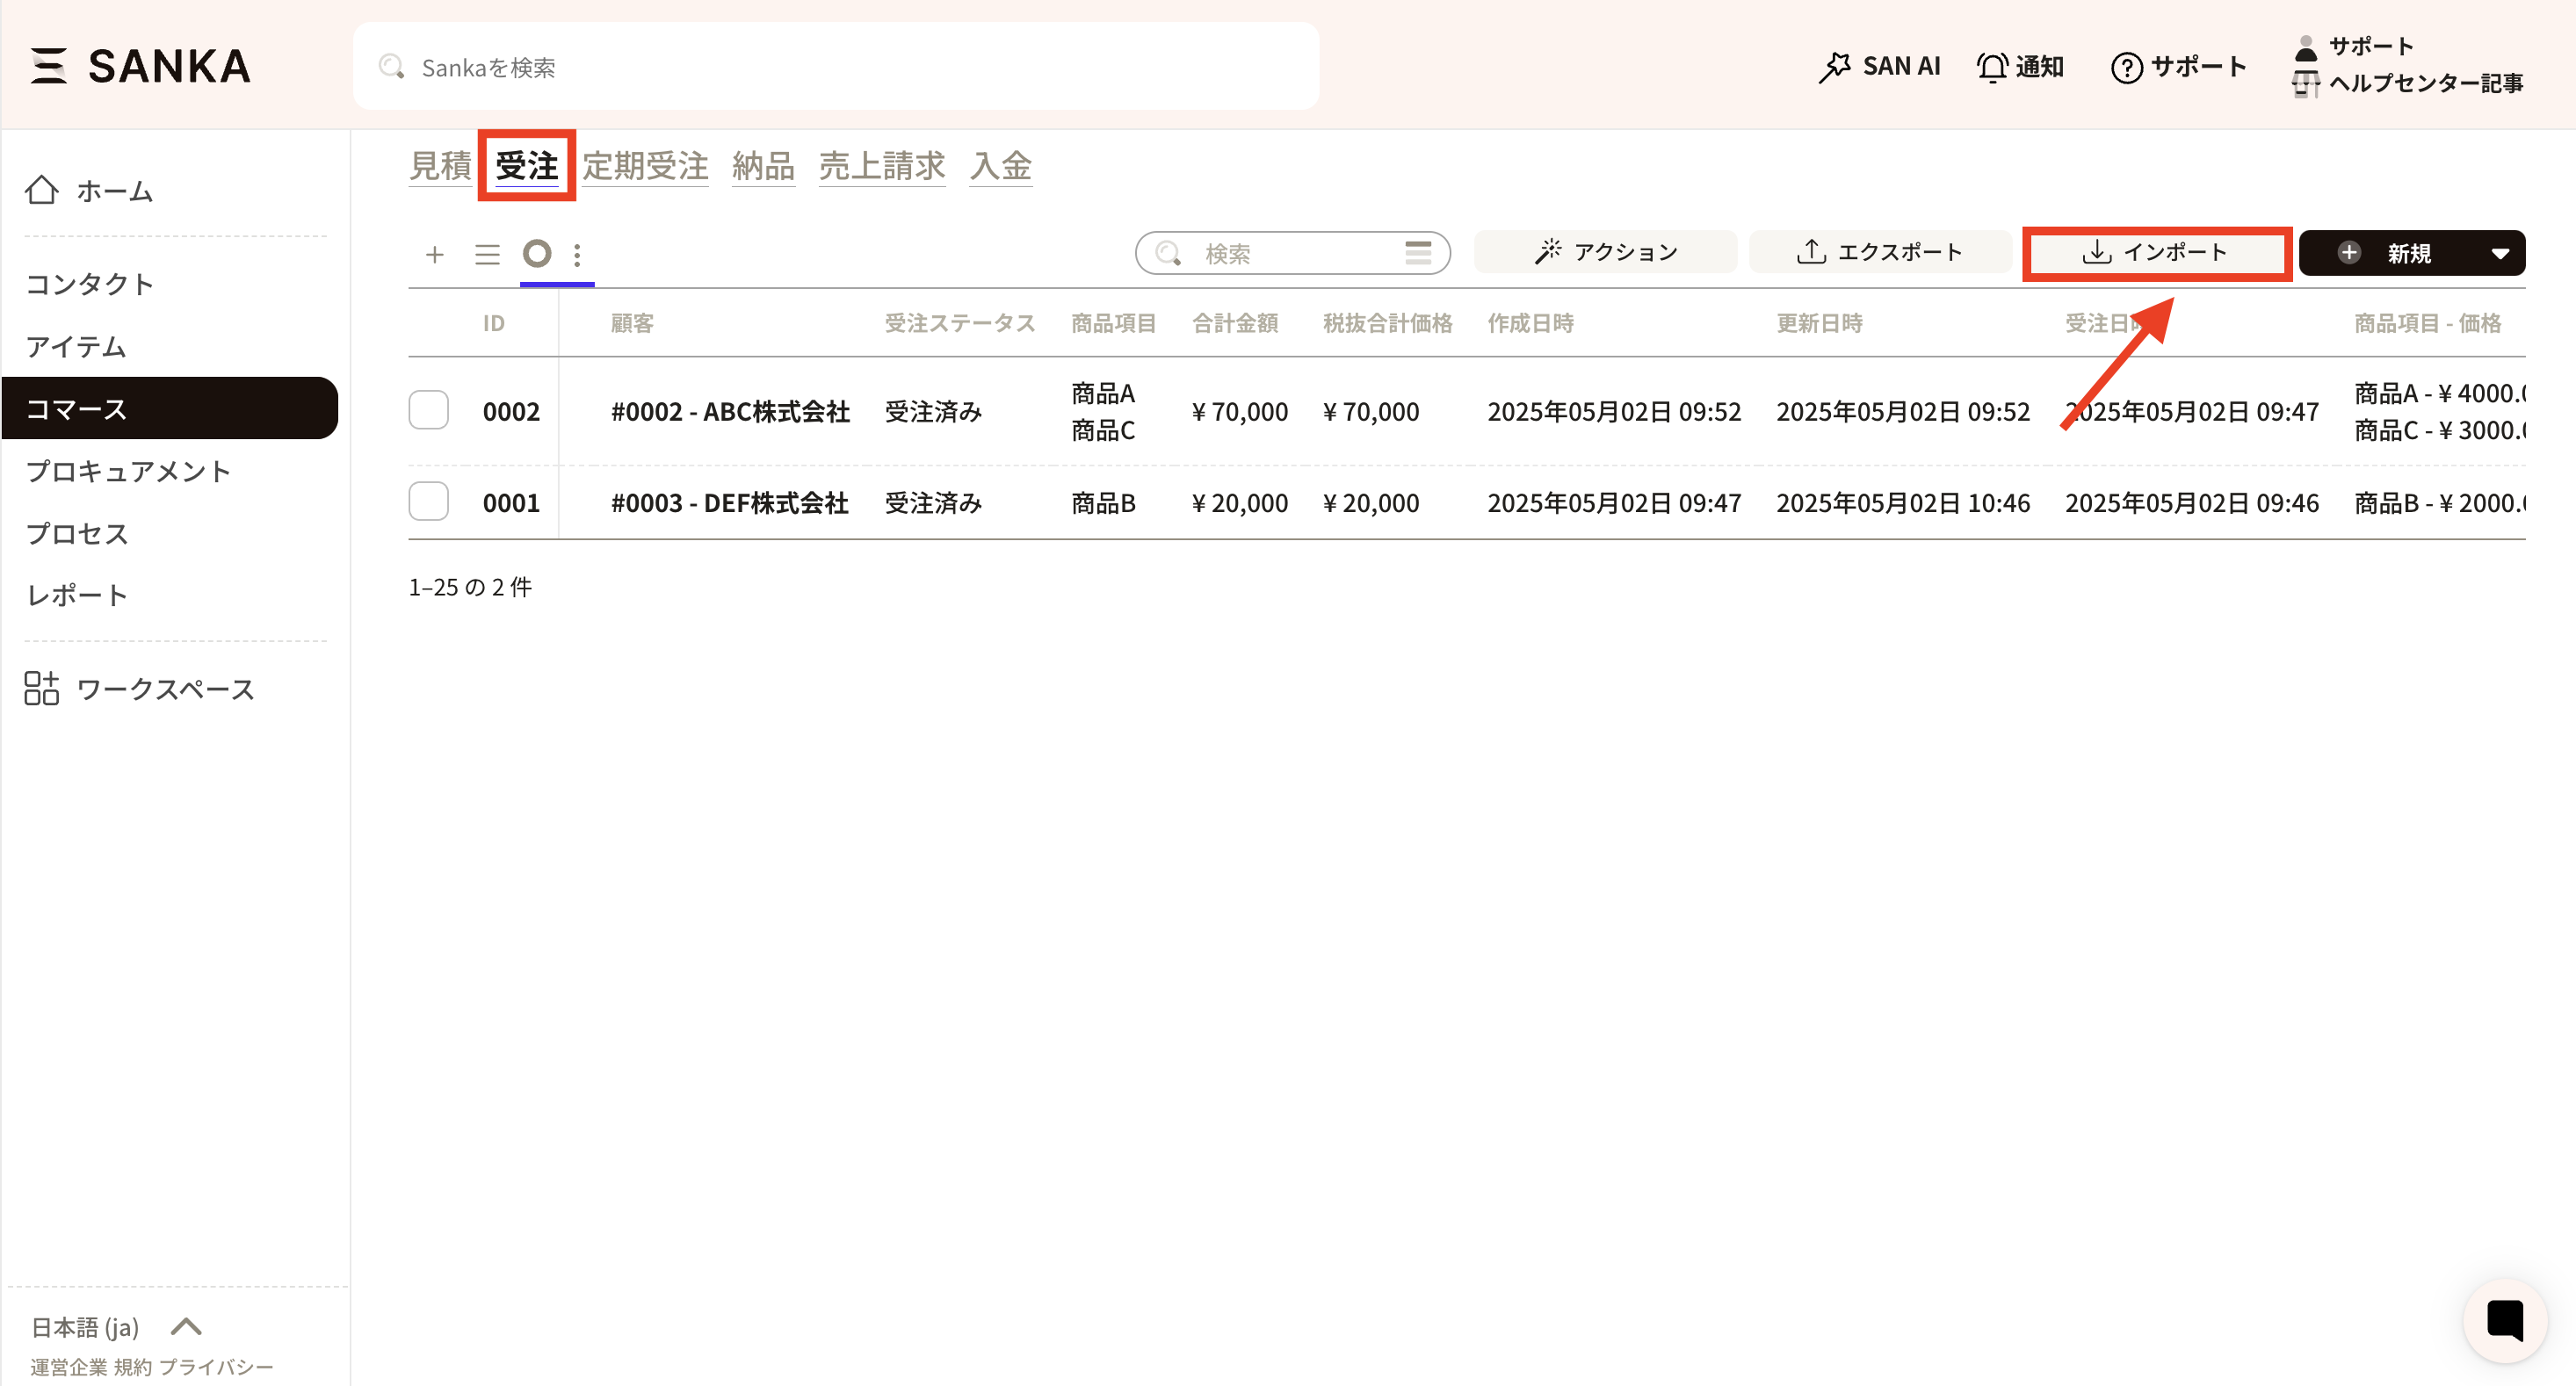Switch to the 売上請求 tab
The height and width of the screenshot is (1386, 2576).
[881, 166]
